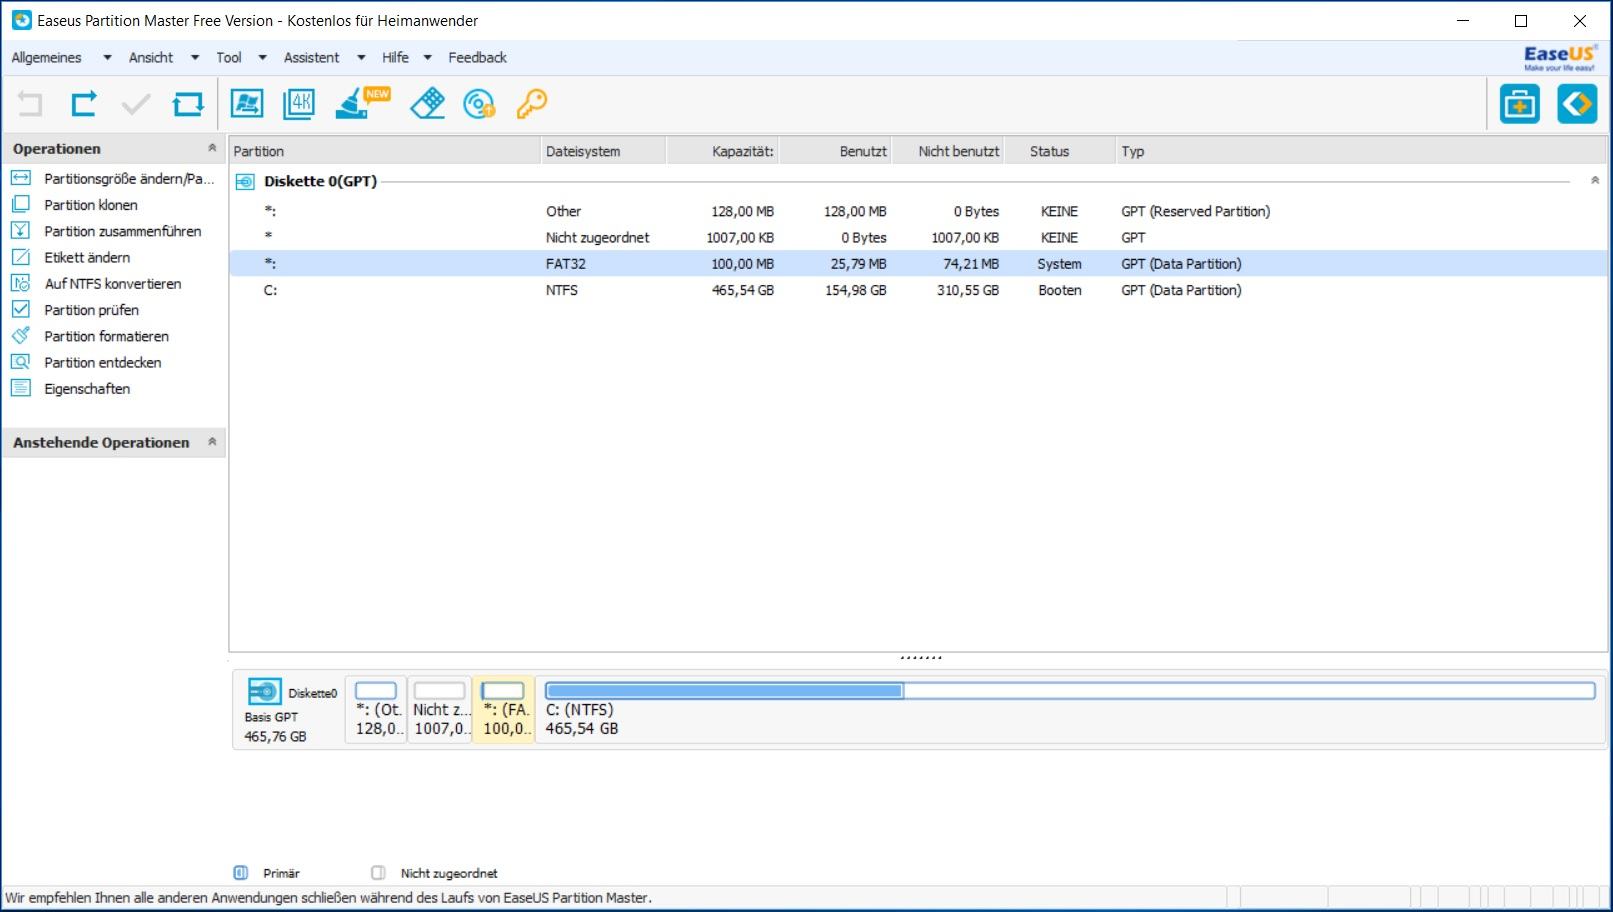1613x912 pixels.
Task: Click the Etikett ändern icon
Action: tap(21, 257)
